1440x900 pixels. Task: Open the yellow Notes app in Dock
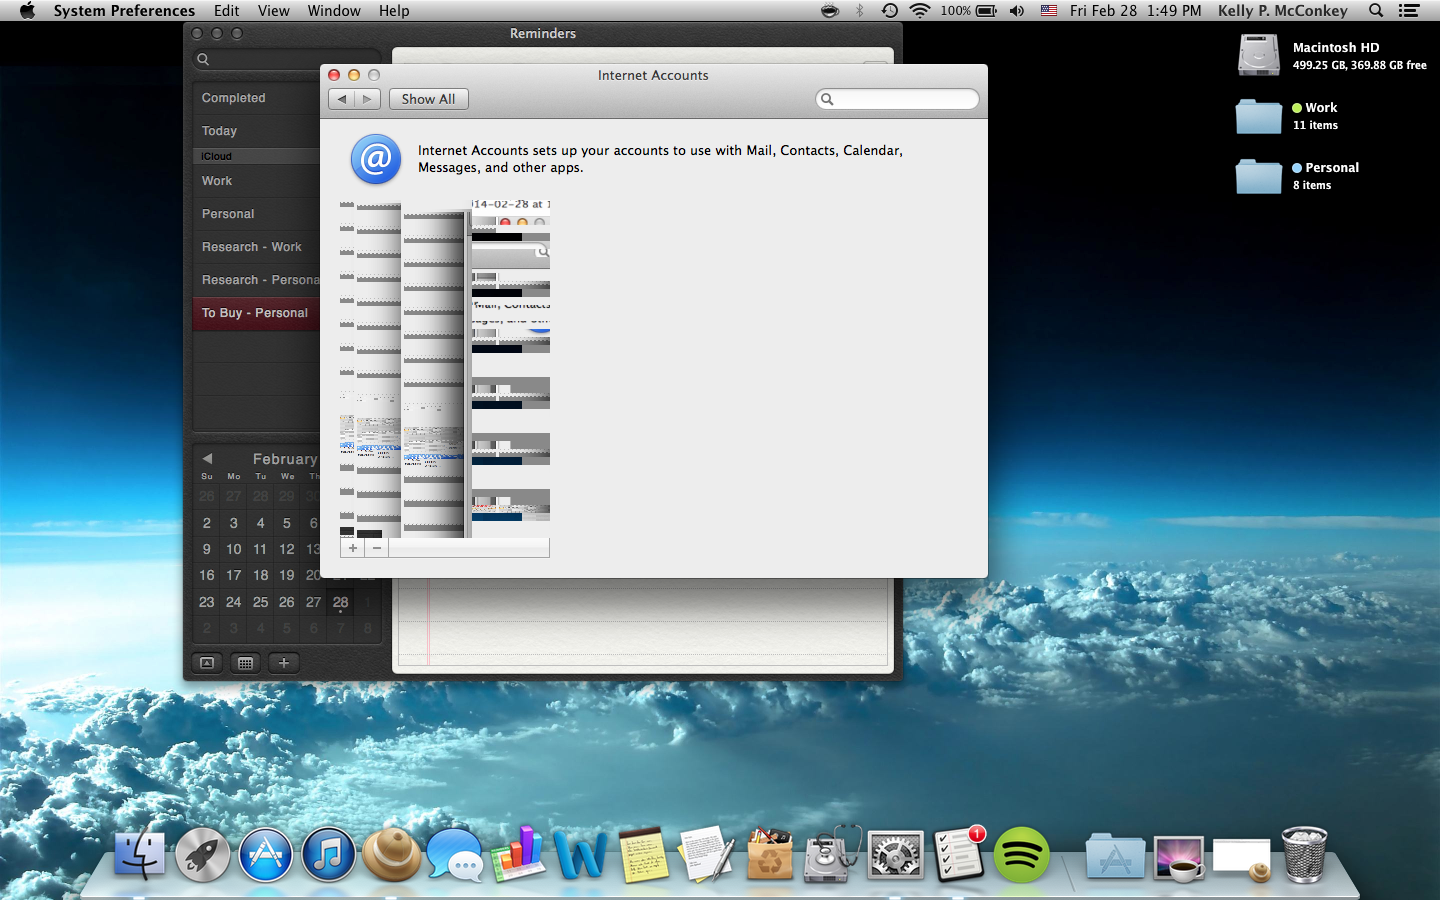(643, 856)
